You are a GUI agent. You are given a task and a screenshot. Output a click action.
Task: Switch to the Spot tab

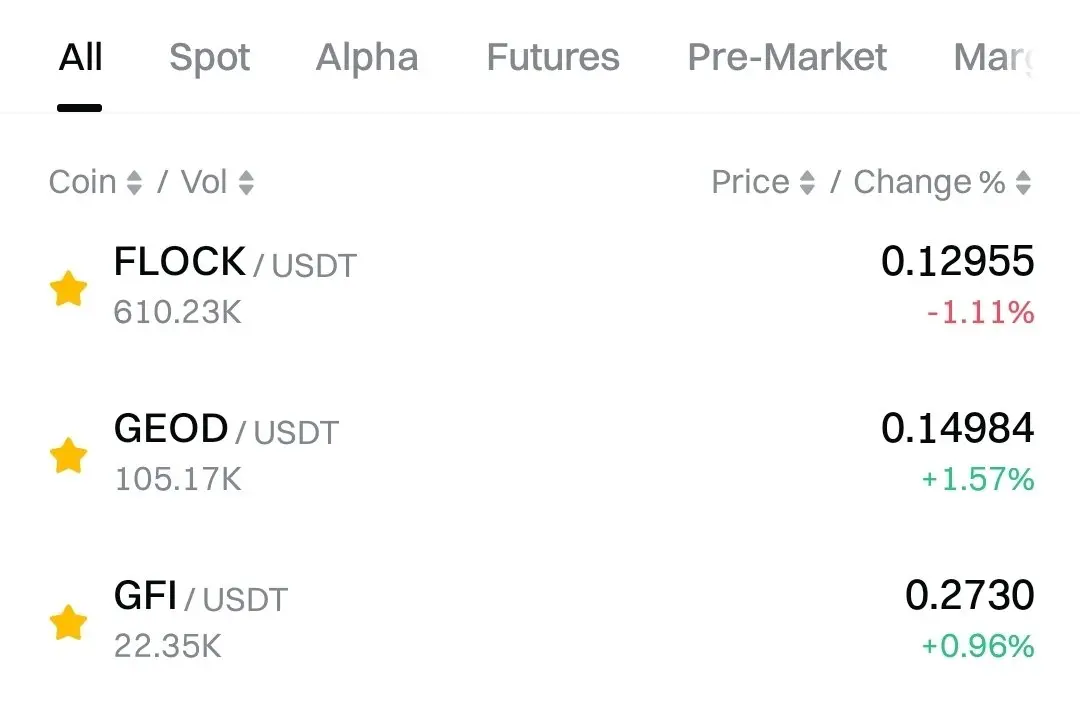209,58
